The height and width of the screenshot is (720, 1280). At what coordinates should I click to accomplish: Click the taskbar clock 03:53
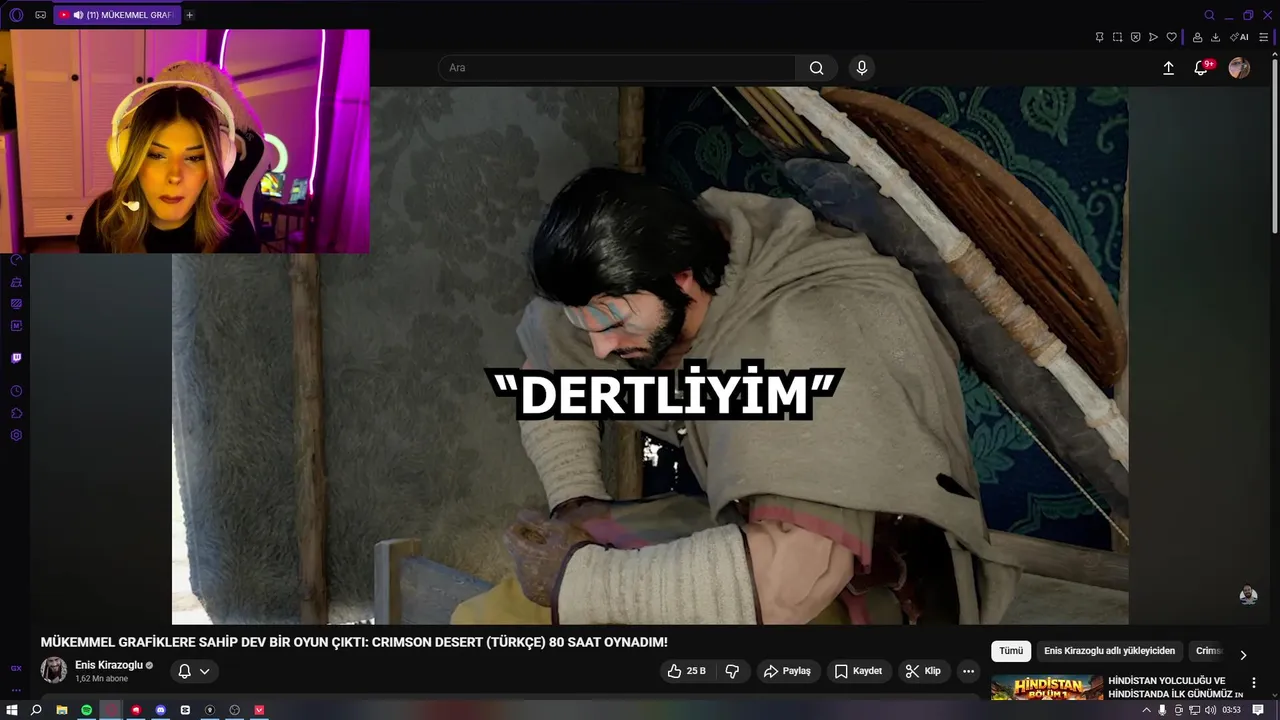pyautogui.click(x=1232, y=710)
